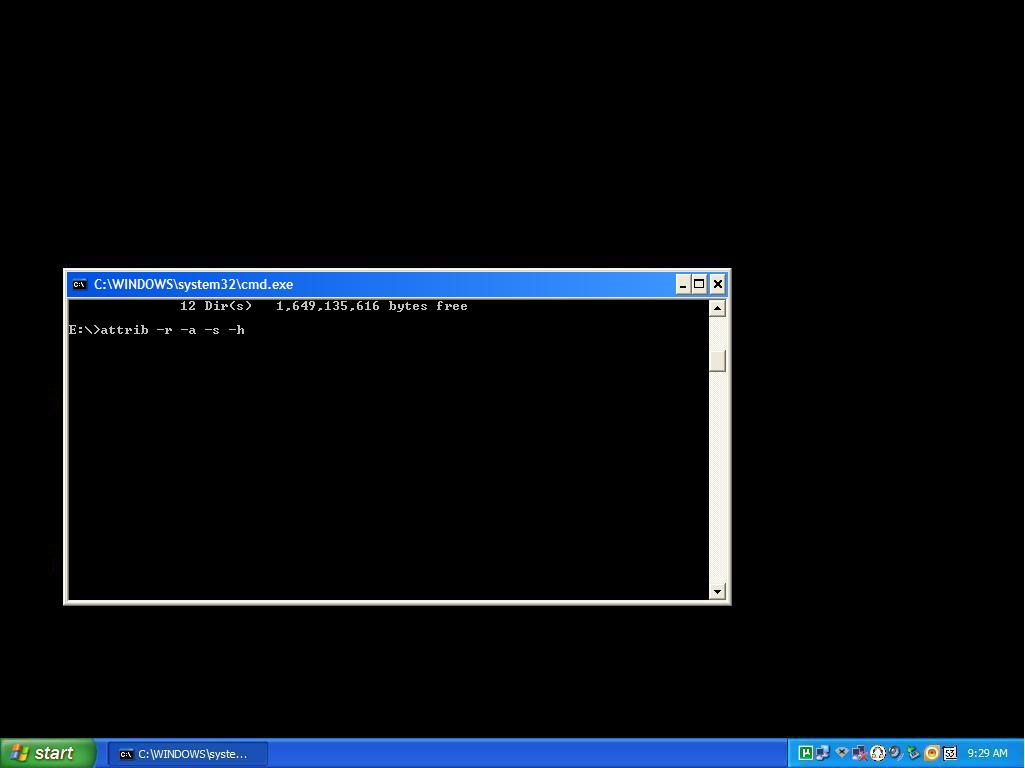Click the disconnected-network tray icon with red X
Viewport: 1025px width, 768px height.
click(860, 753)
